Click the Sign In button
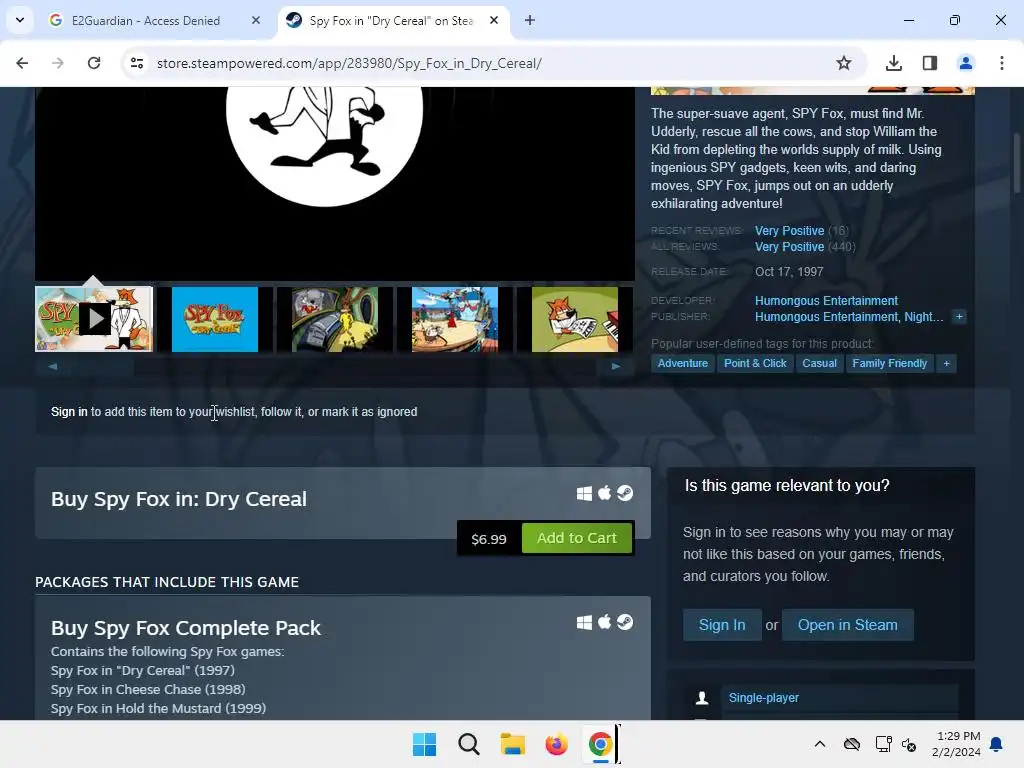The height and width of the screenshot is (768, 1024). coord(722,625)
